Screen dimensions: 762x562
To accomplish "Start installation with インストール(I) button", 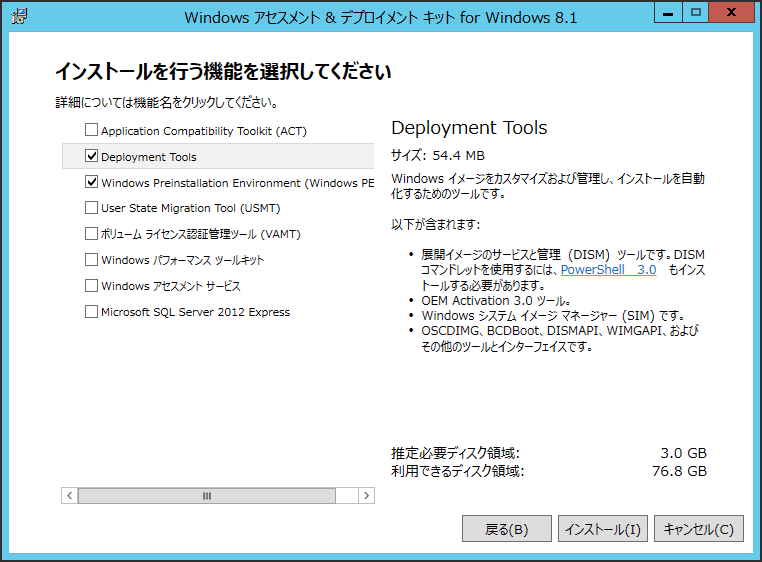I will tap(603, 528).
